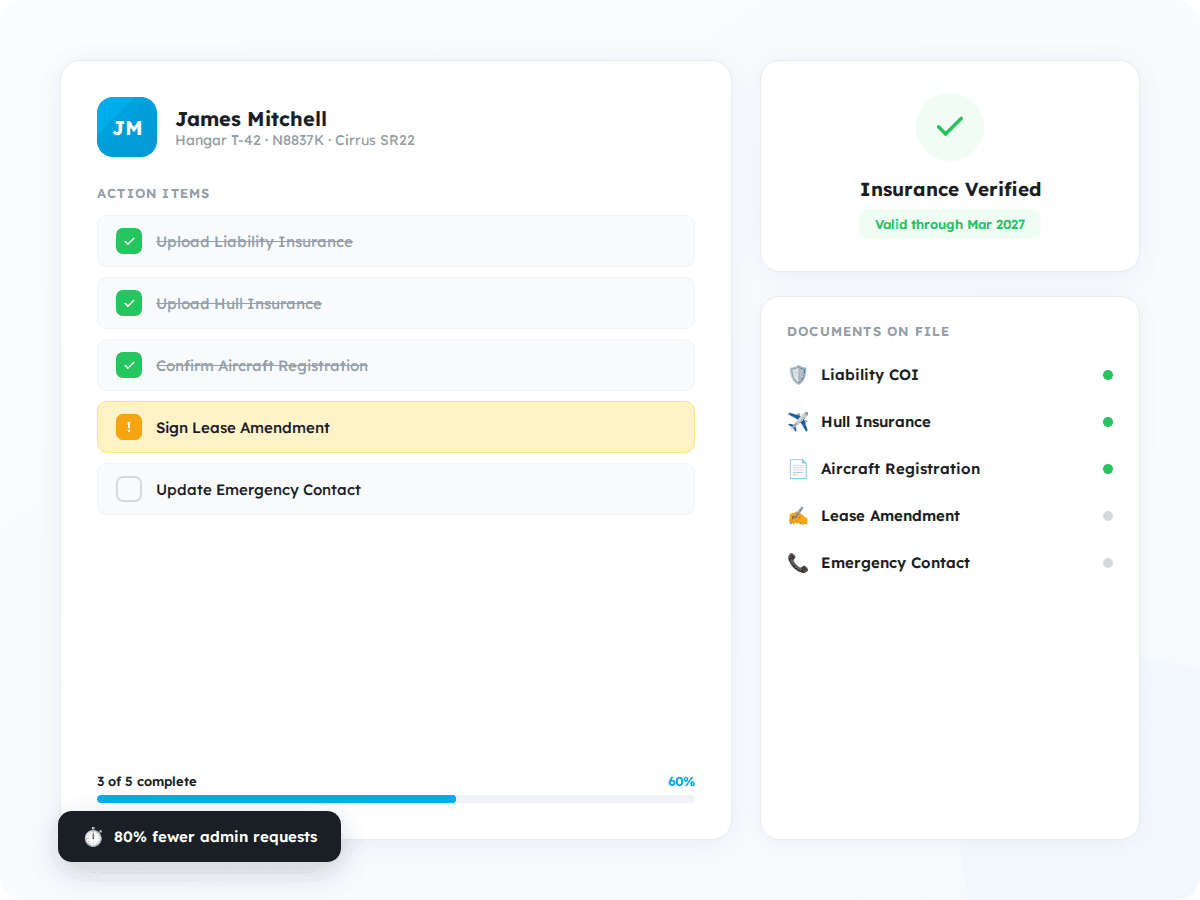This screenshot has height=900, width=1200.
Task: Check off Update Emergency Contact
Action: click(128, 489)
